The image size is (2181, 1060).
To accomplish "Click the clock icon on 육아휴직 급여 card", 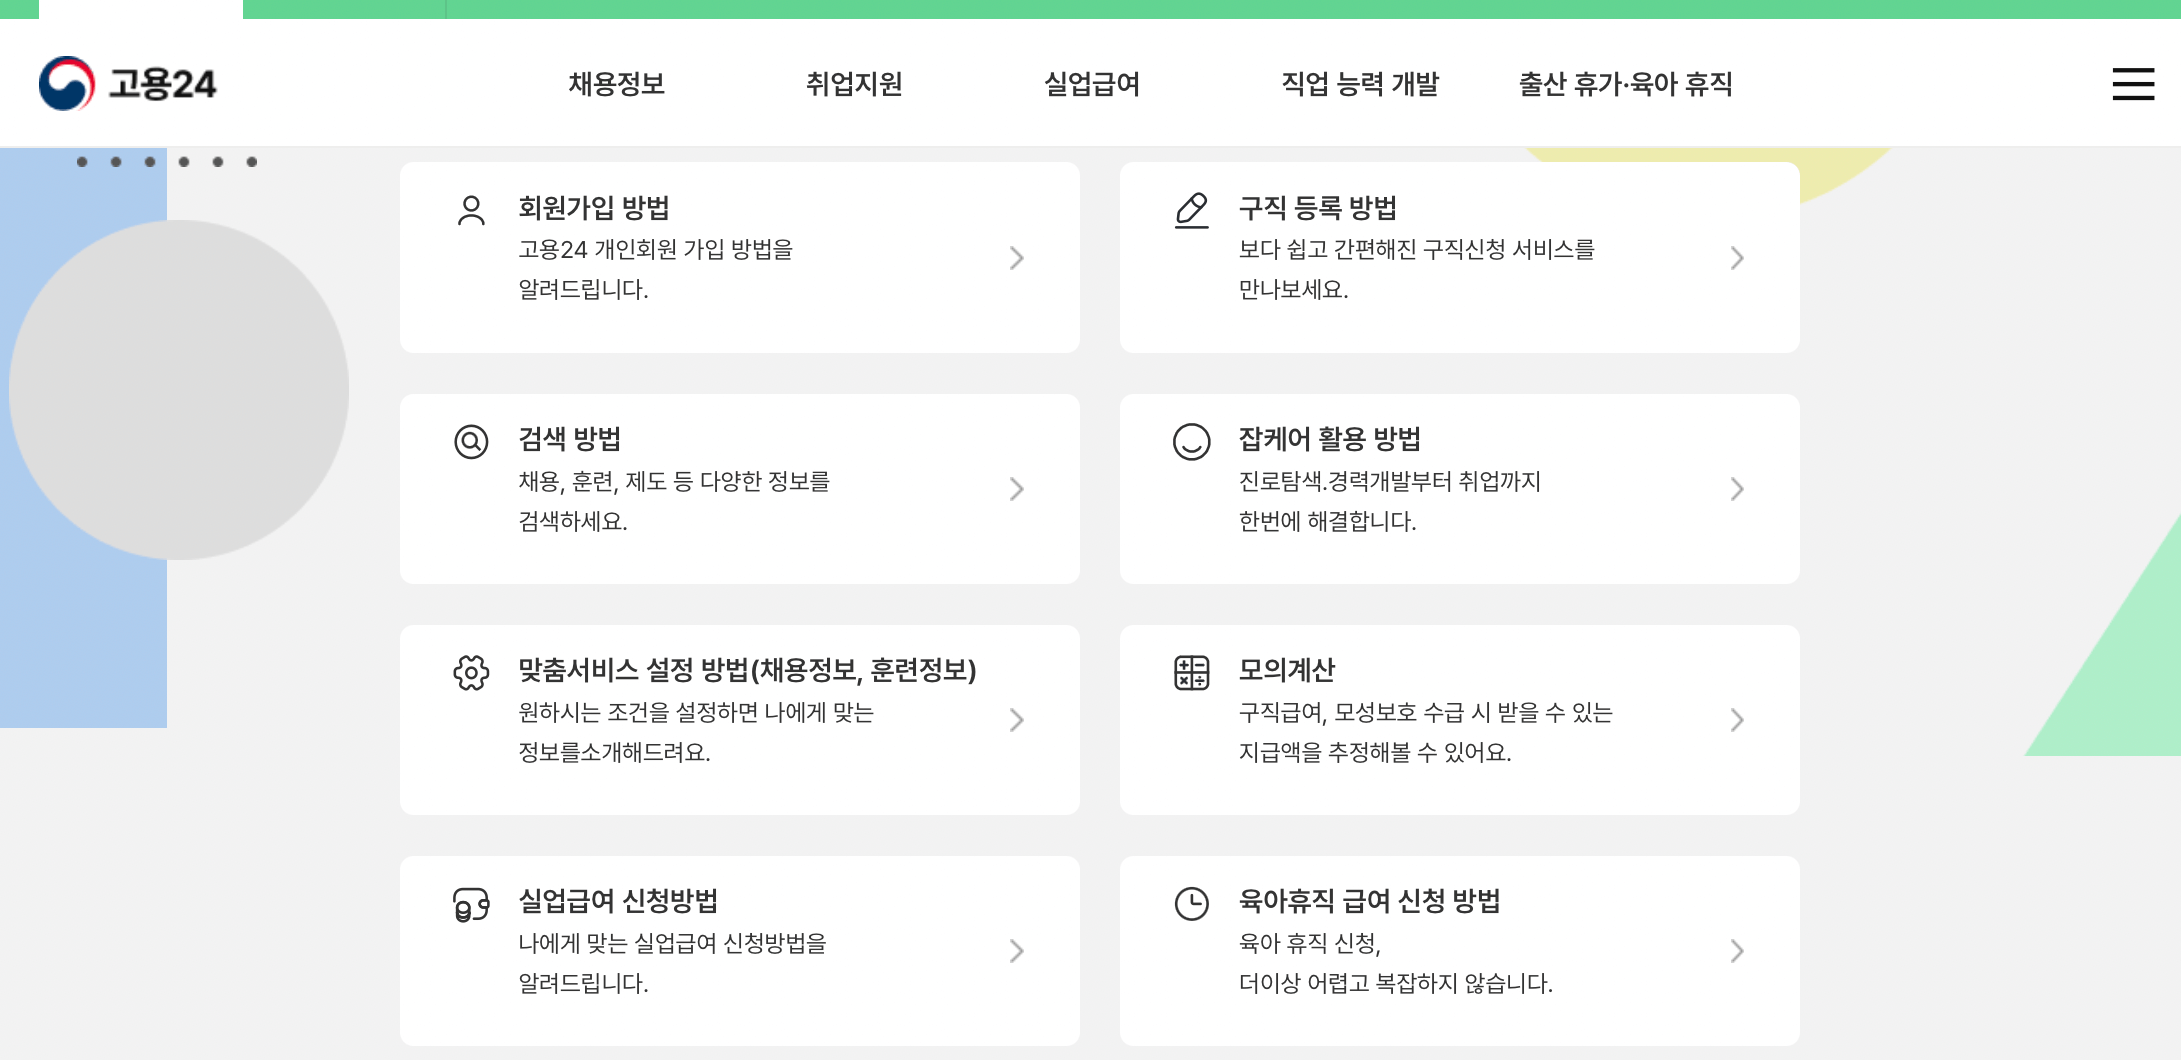I will click(x=1190, y=905).
